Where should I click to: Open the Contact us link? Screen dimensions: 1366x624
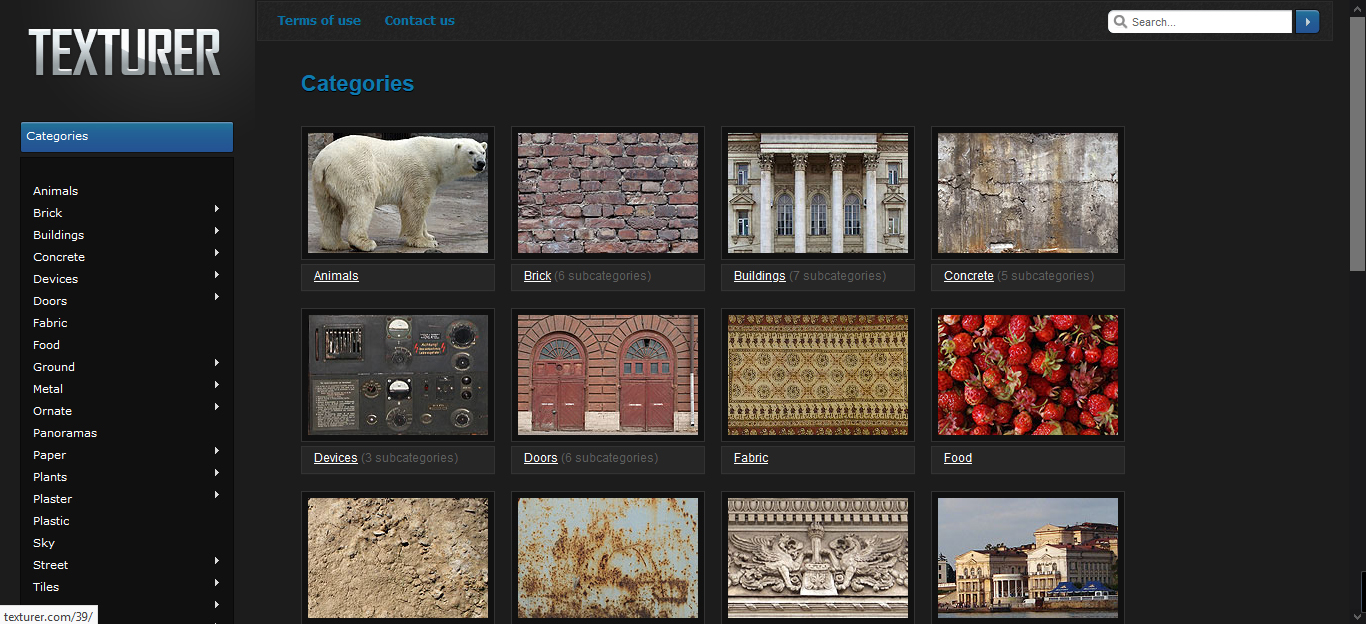(419, 20)
